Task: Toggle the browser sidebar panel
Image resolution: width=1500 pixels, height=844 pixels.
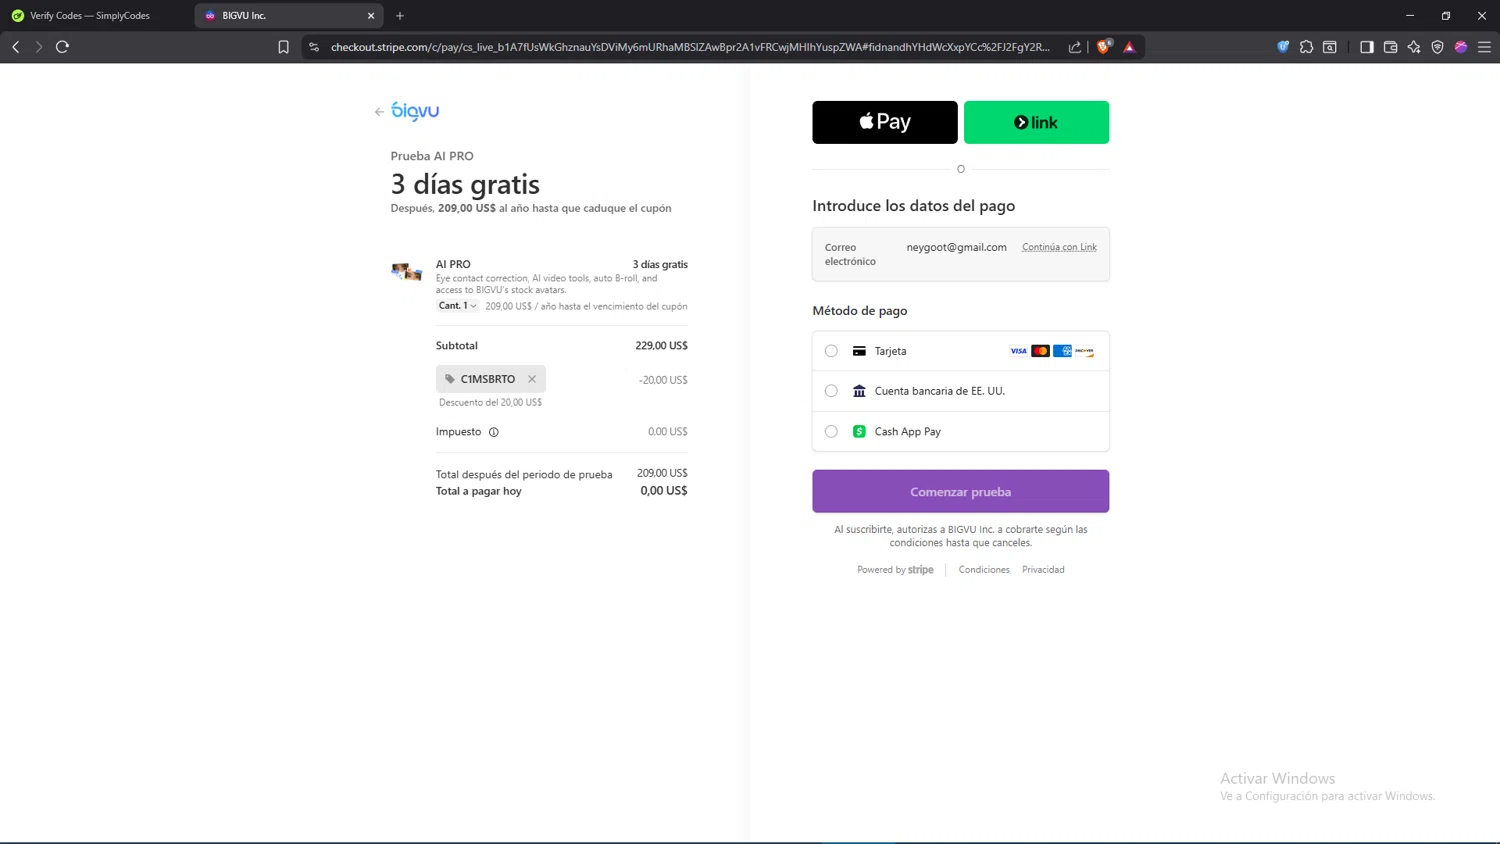Action: pos(1367,47)
